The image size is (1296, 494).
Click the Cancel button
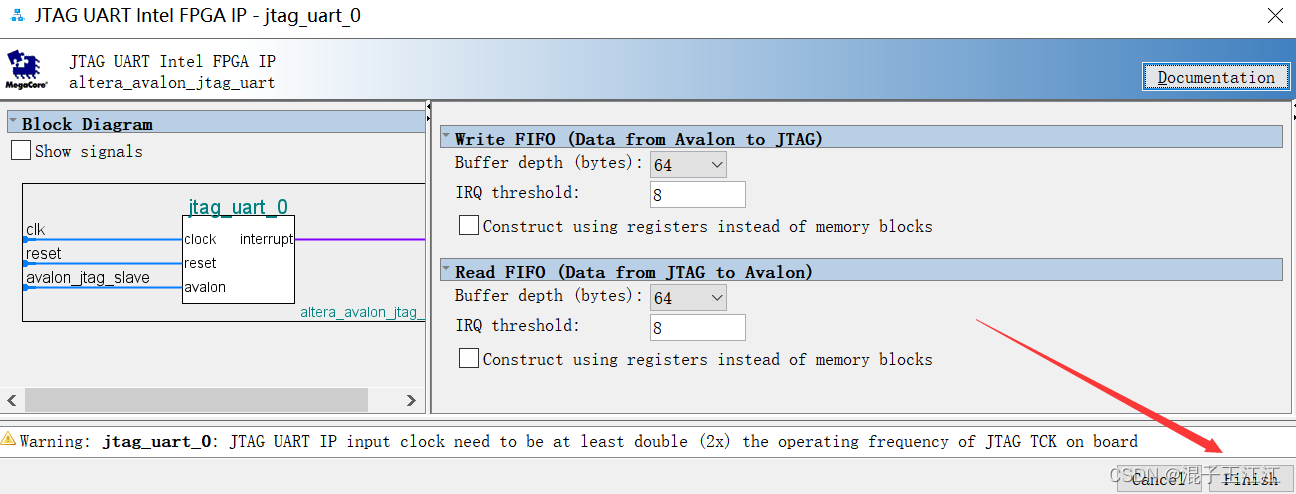point(1159,479)
